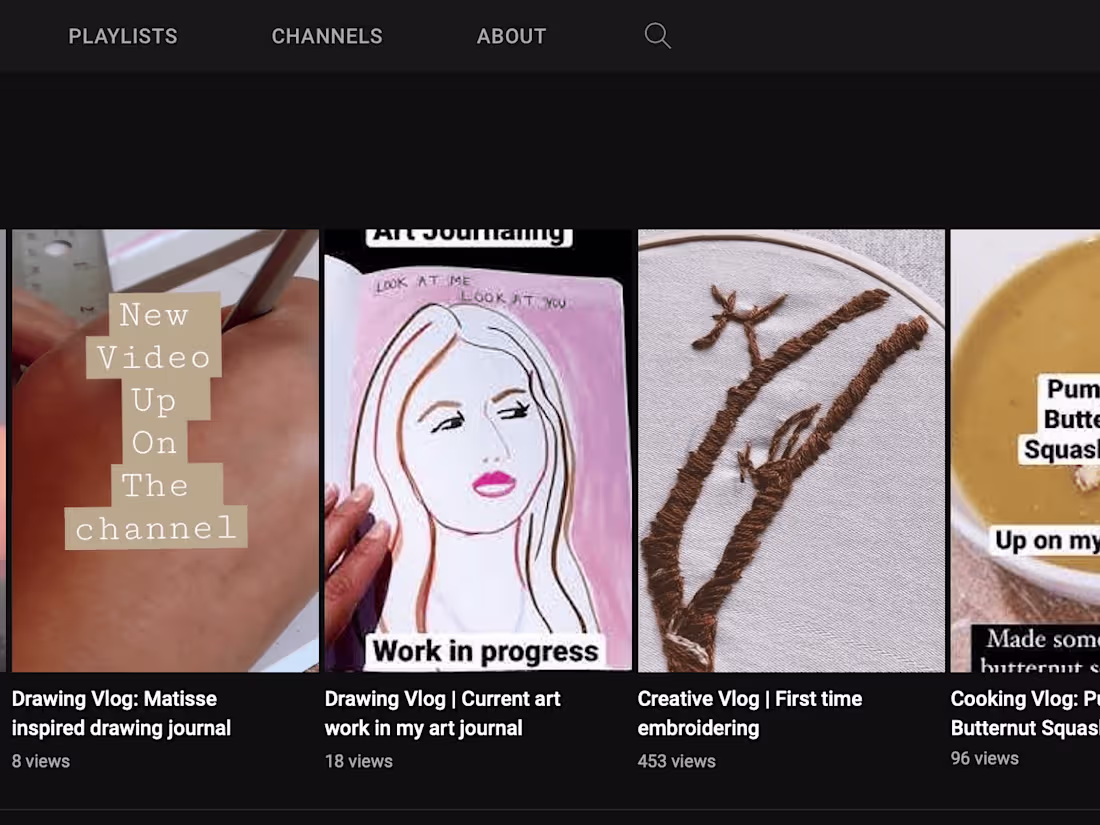Open the ABOUT tab
Image resolution: width=1100 pixels, height=825 pixels.
click(x=511, y=36)
